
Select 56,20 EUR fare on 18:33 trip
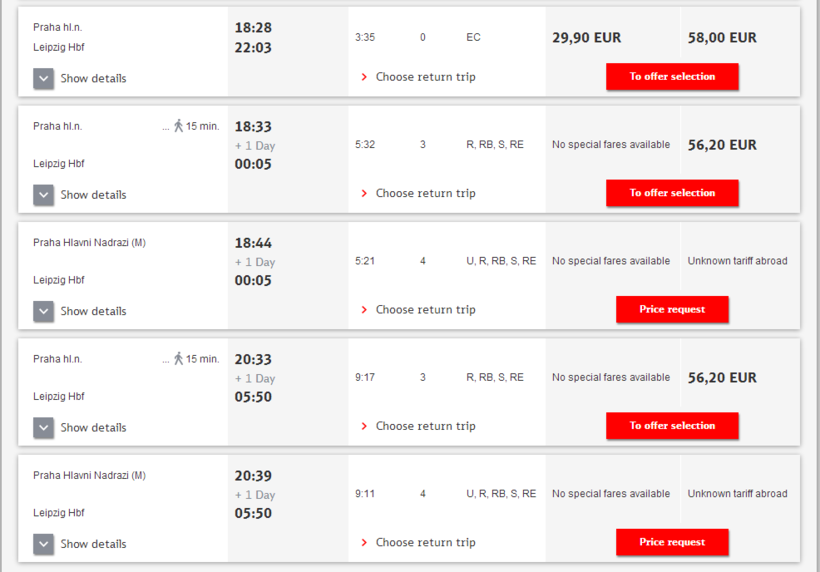point(722,145)
